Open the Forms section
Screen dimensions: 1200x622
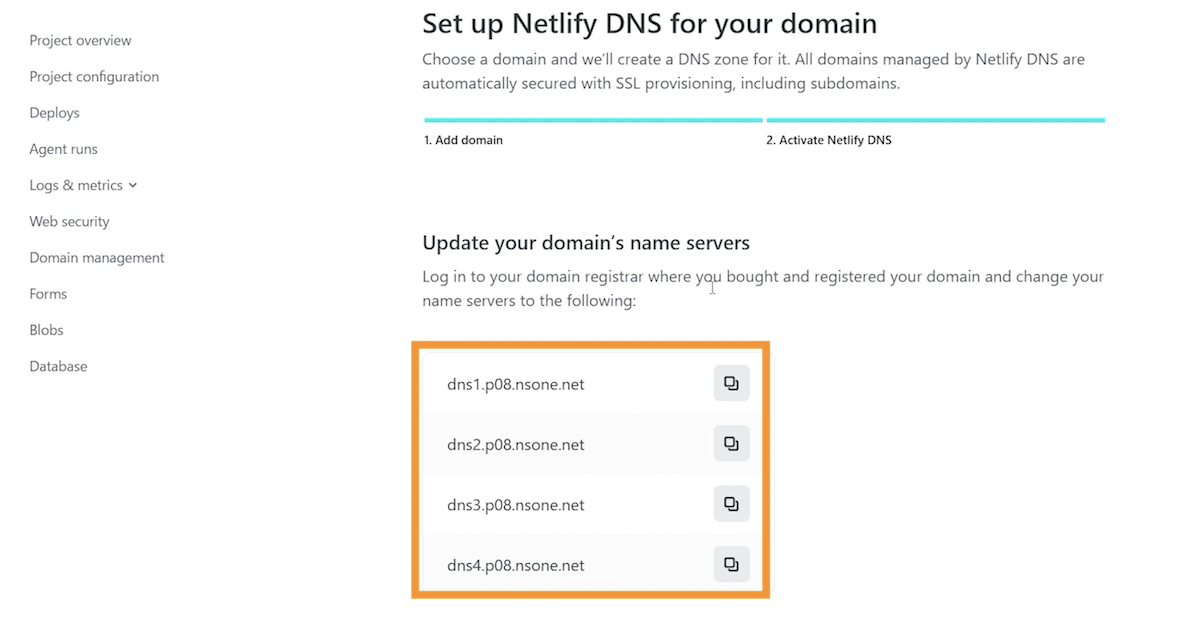[48, 294]
